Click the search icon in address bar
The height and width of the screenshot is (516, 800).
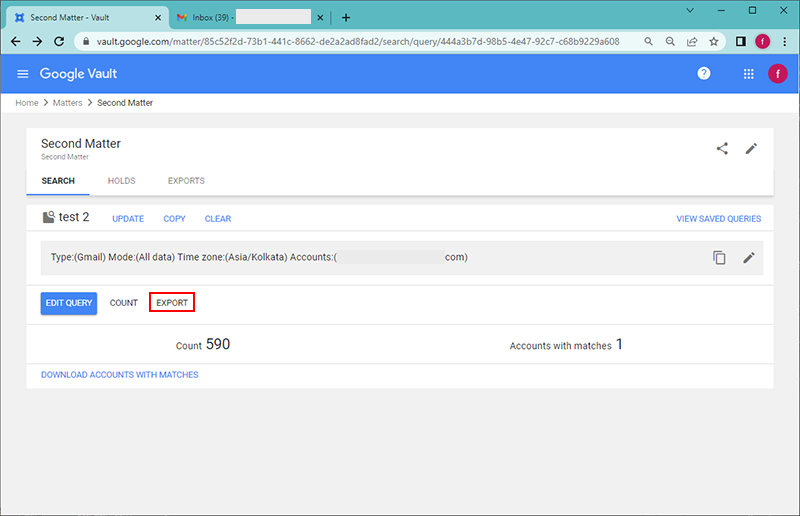point(648,41)
